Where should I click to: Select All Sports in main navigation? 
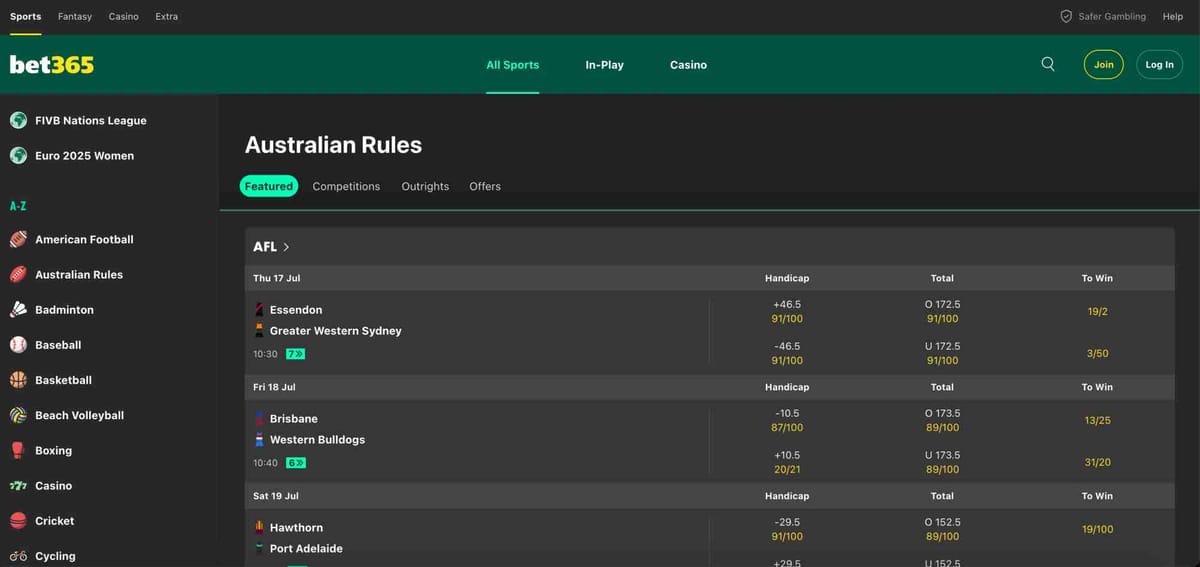513,65
